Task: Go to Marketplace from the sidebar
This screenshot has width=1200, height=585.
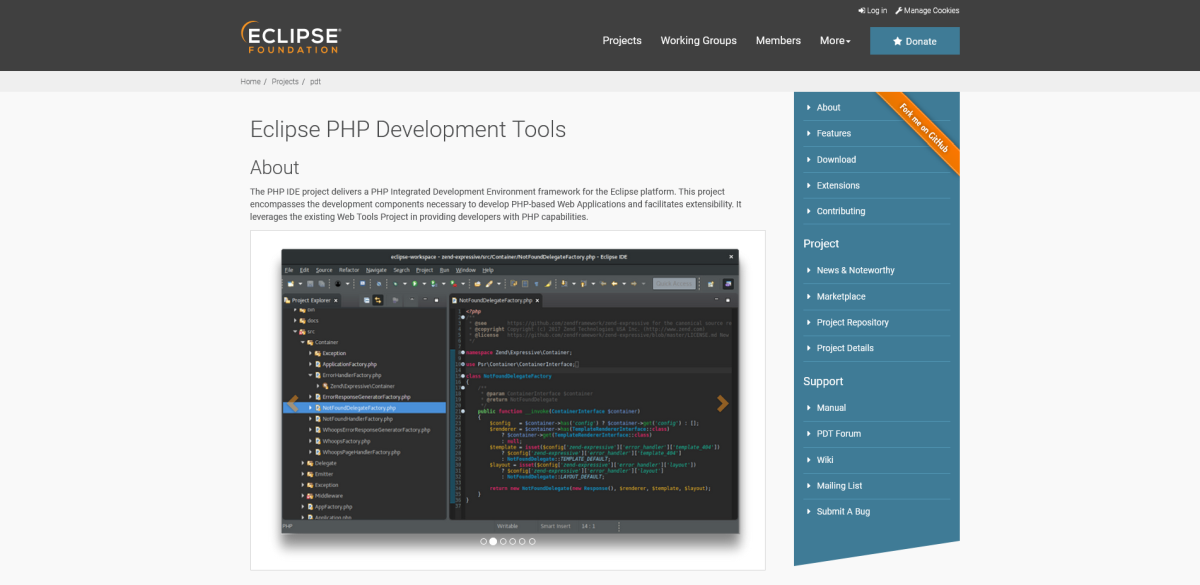Action: [x=841, y=296]
